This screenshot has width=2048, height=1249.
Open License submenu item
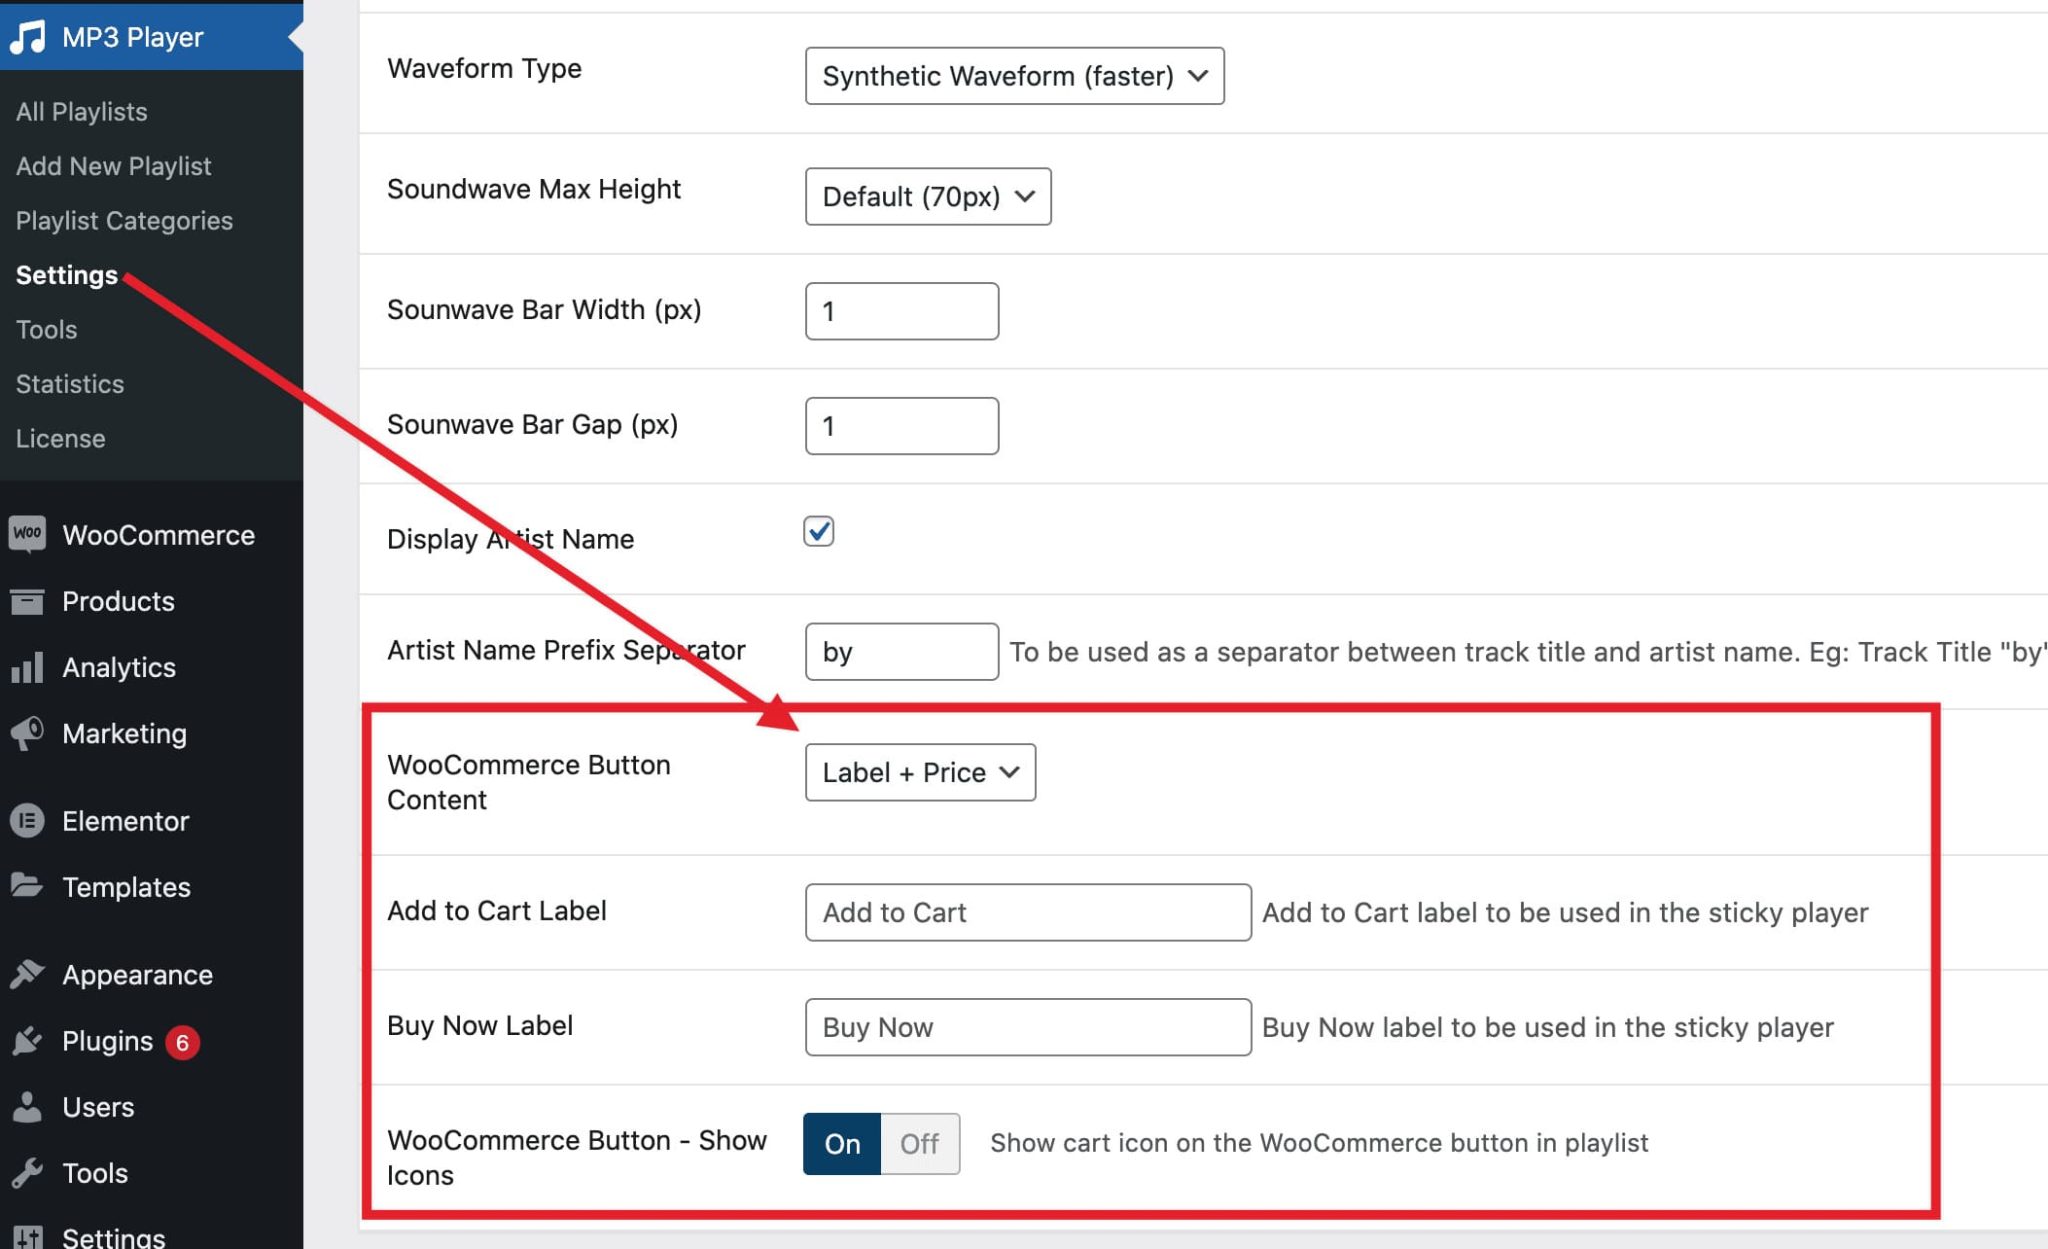[60, 439]
